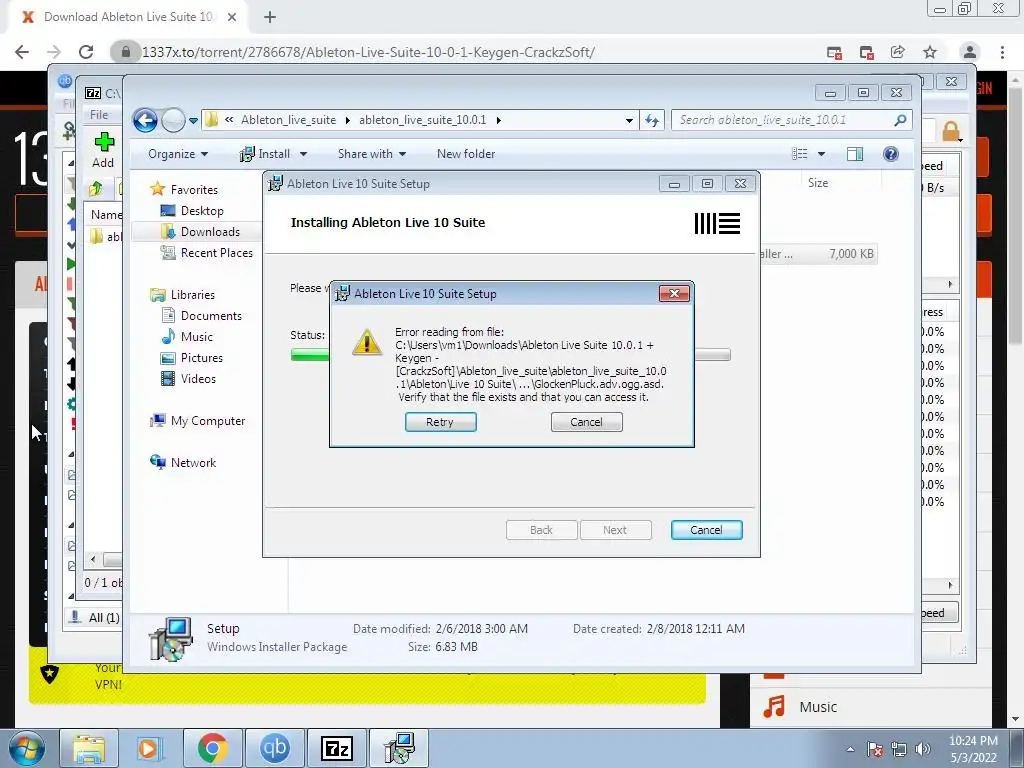This screenshot has height=768, width=1024.
Task: Click the taskbar clock 10:24 PM
Action: tap(973, 741)
